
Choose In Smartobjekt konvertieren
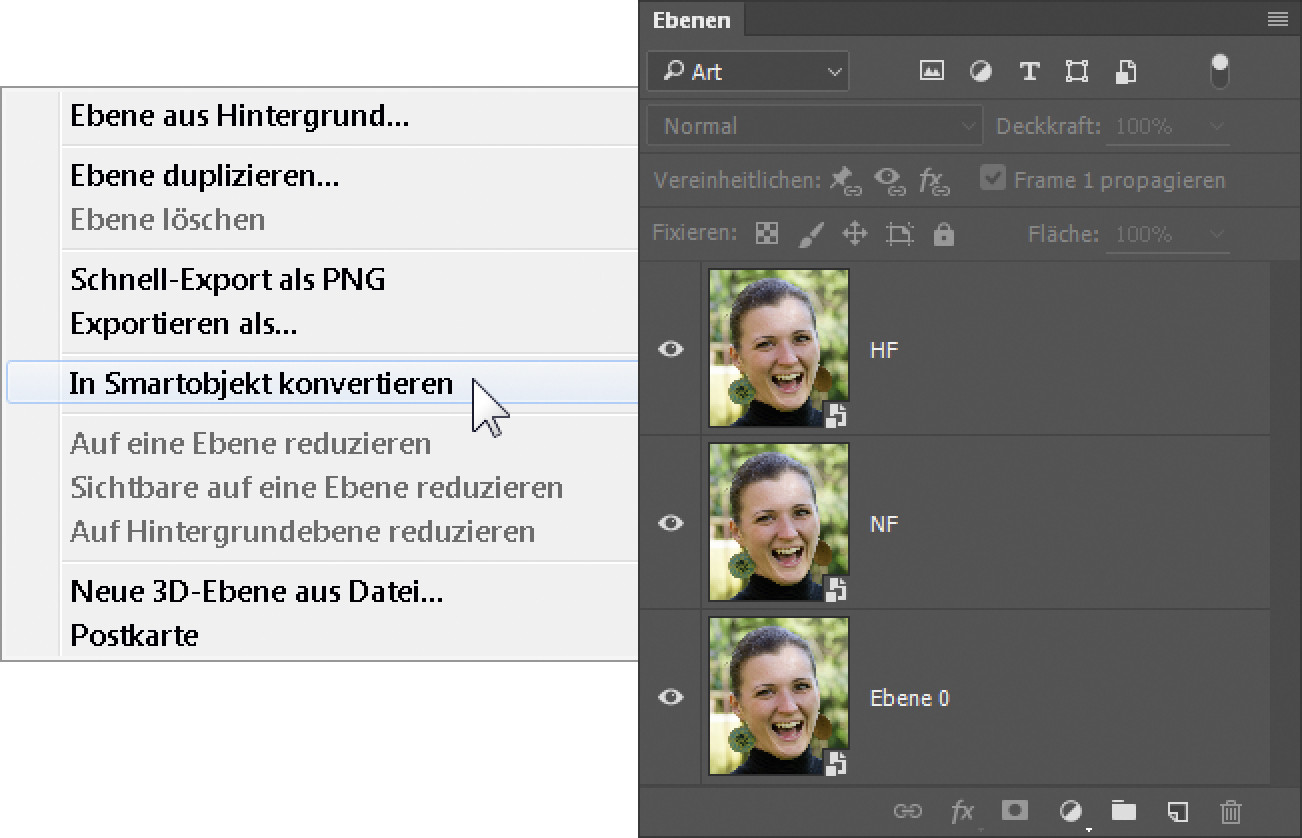click(261, 384)
